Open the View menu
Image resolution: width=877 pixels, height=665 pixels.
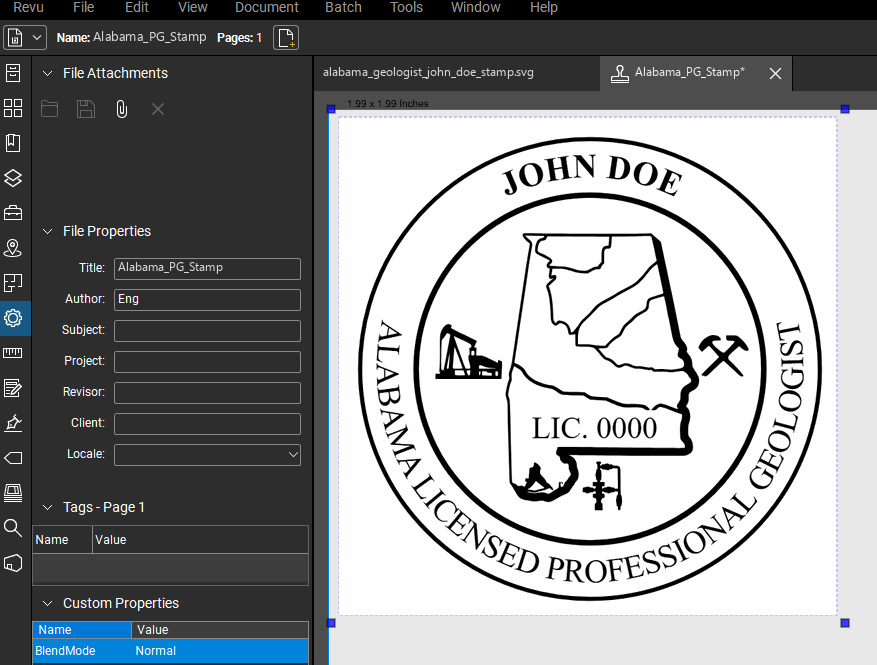coord(192,7)
